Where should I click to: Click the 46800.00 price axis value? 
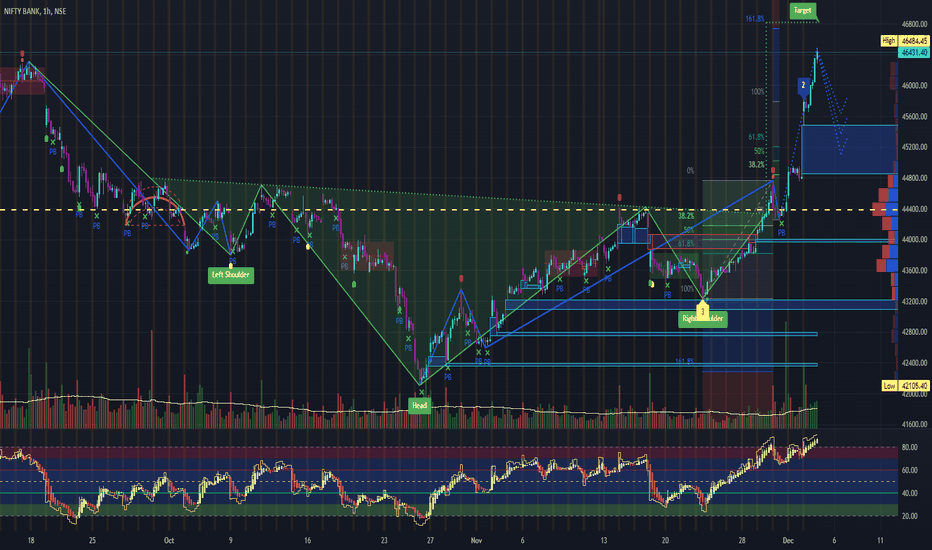click(x=915, y=24)
